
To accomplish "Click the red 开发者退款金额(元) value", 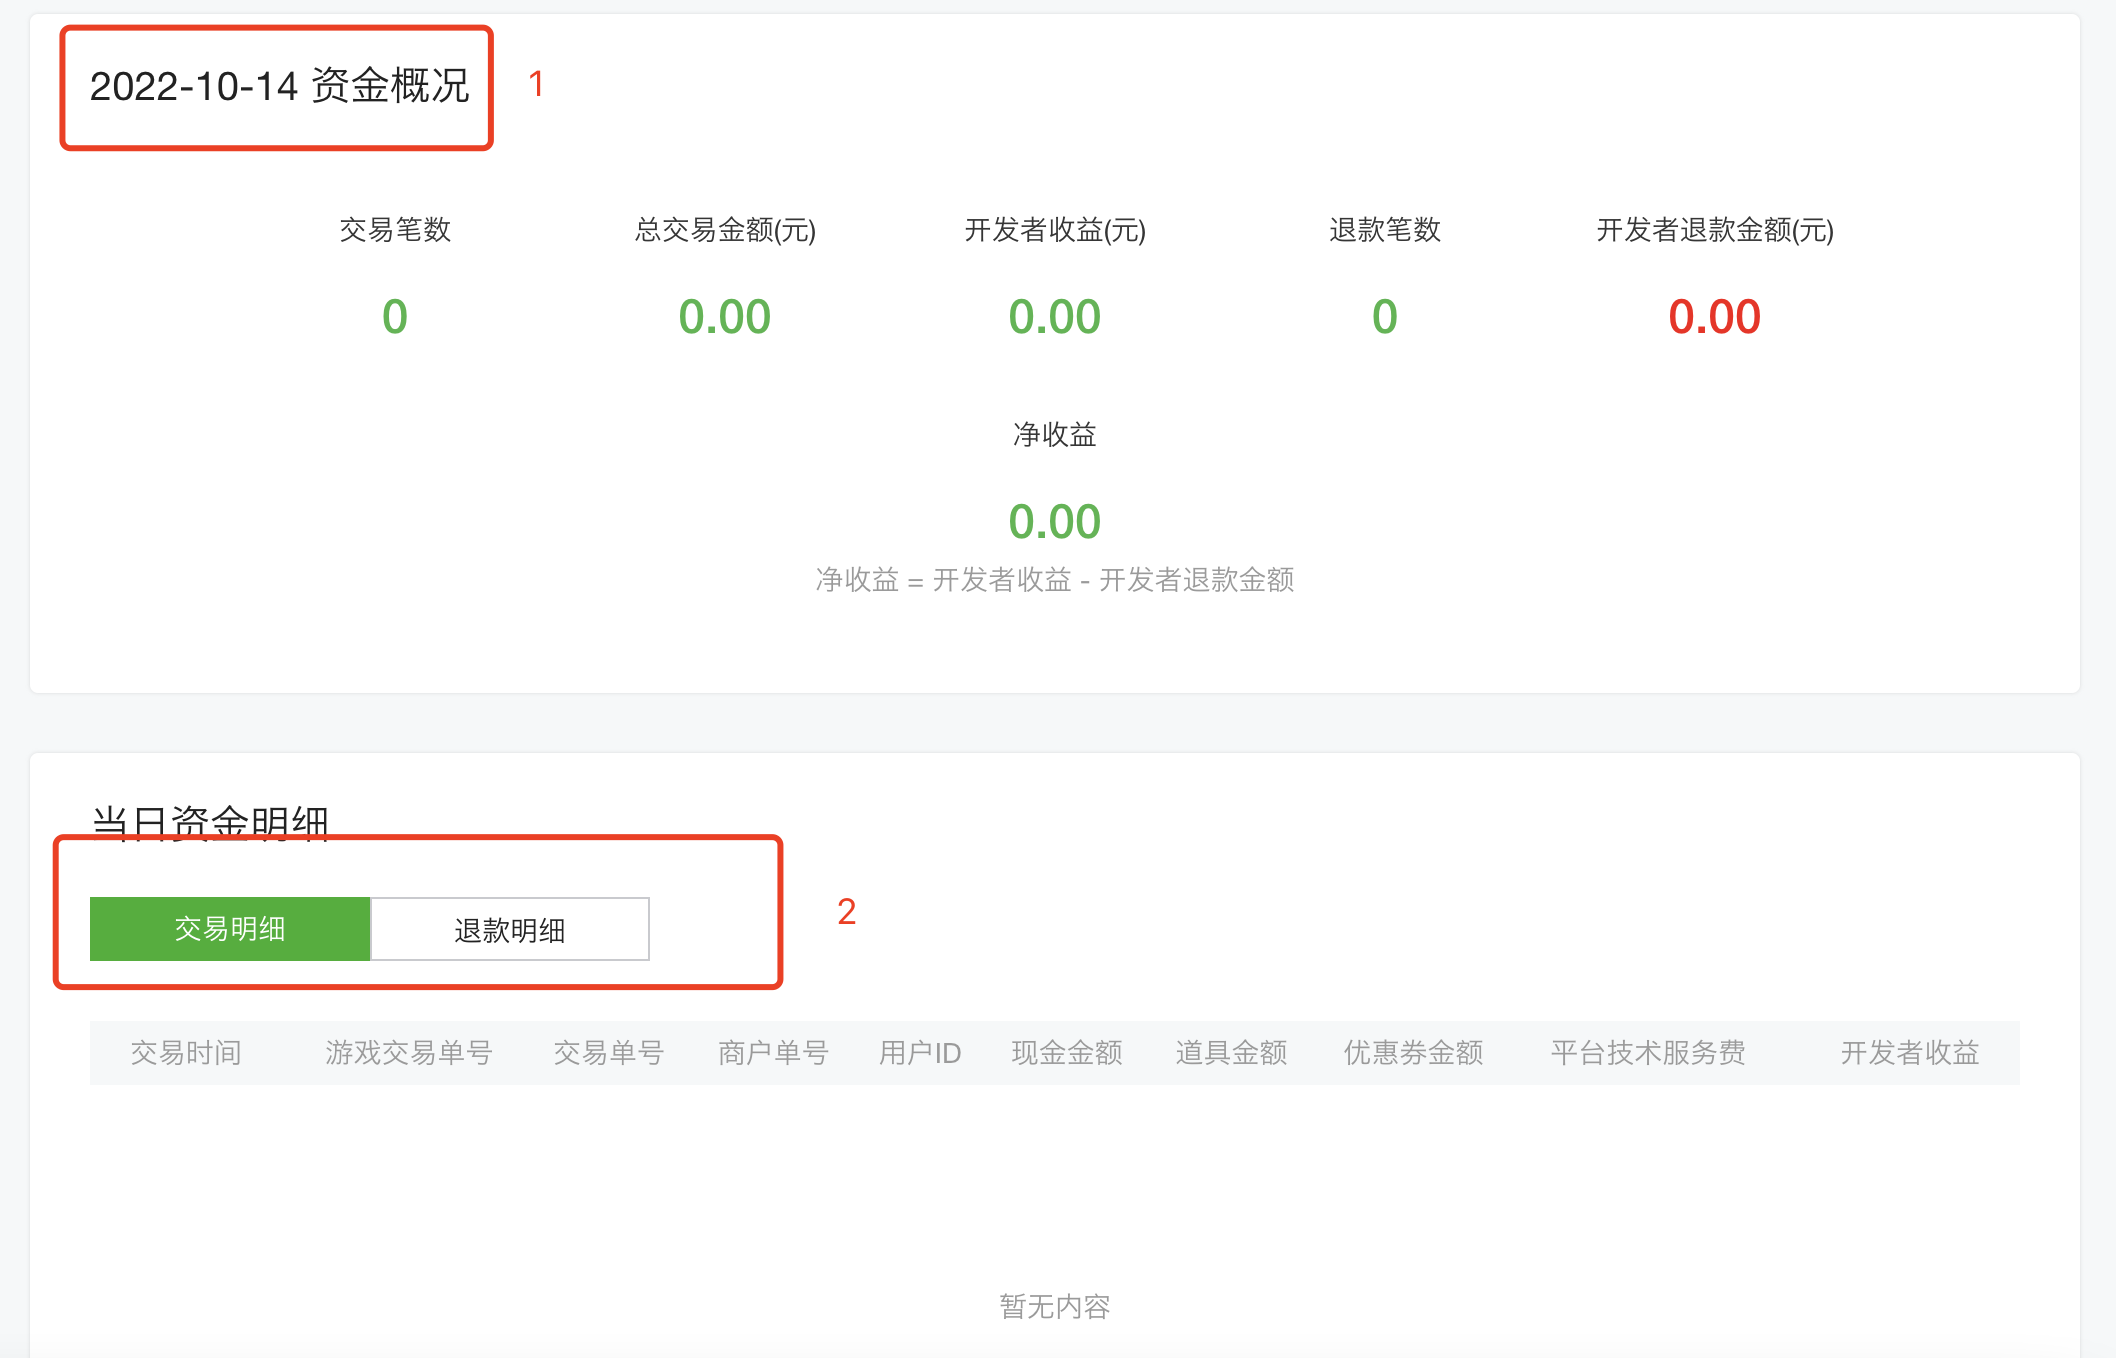I will [1715, 317].
